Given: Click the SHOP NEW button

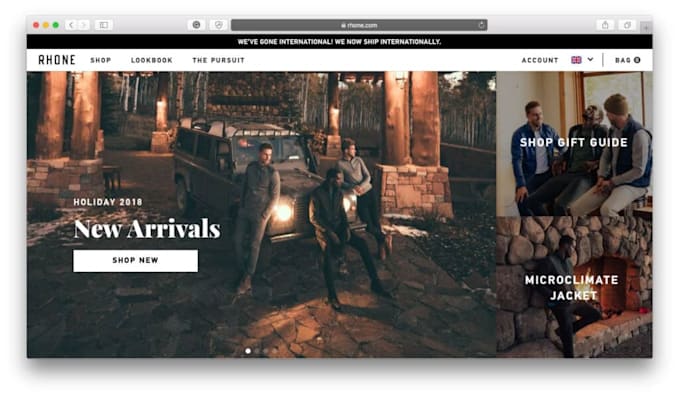Looking at the screenshot, I should (135, 261).
